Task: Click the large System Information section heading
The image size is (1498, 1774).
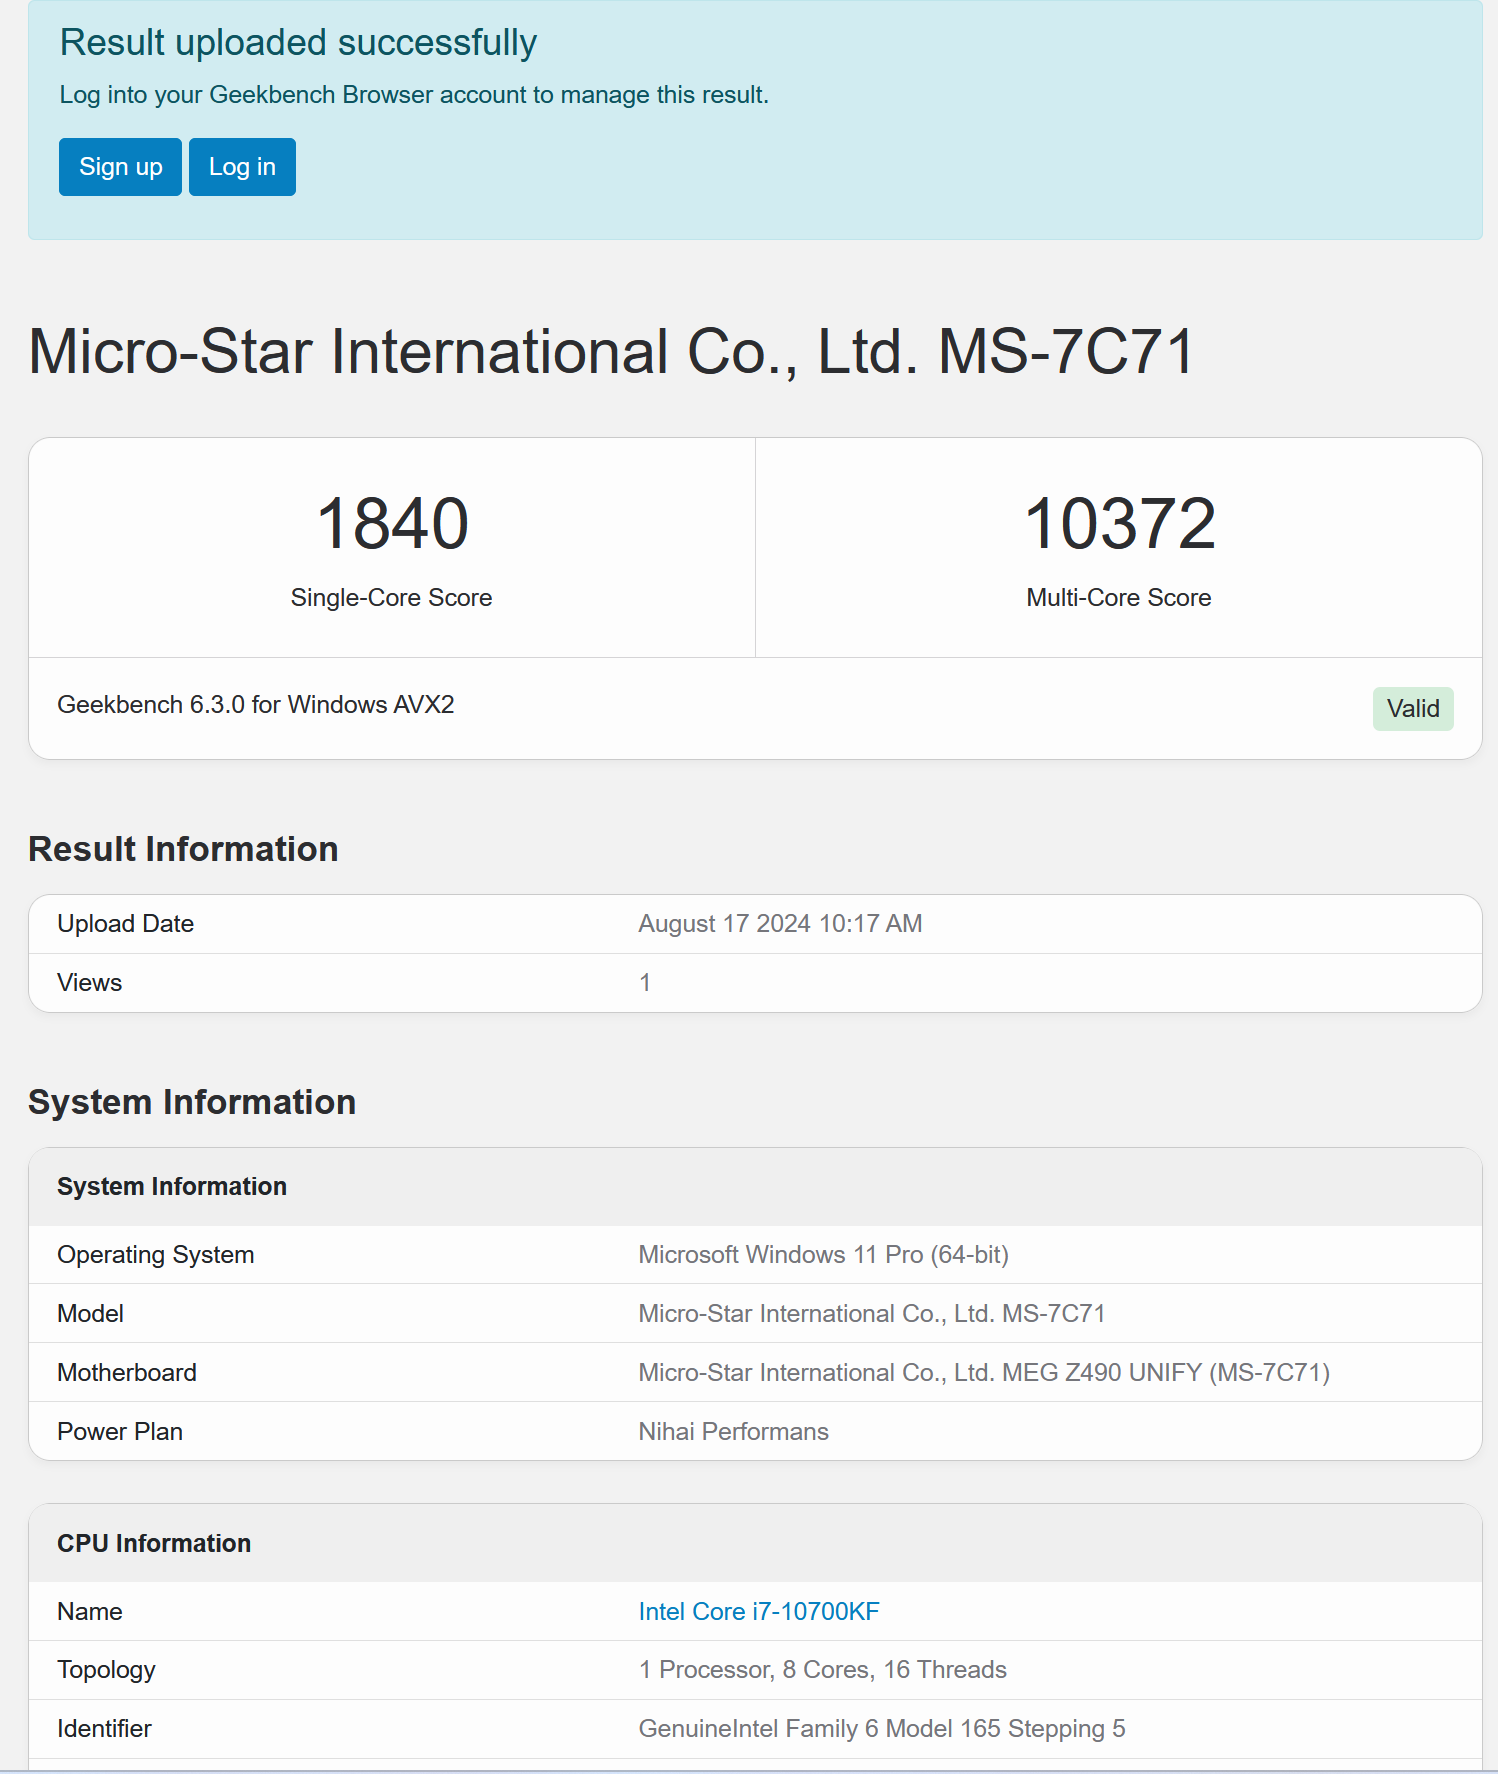Action: pyautogui.click(x=192, y=1102)
